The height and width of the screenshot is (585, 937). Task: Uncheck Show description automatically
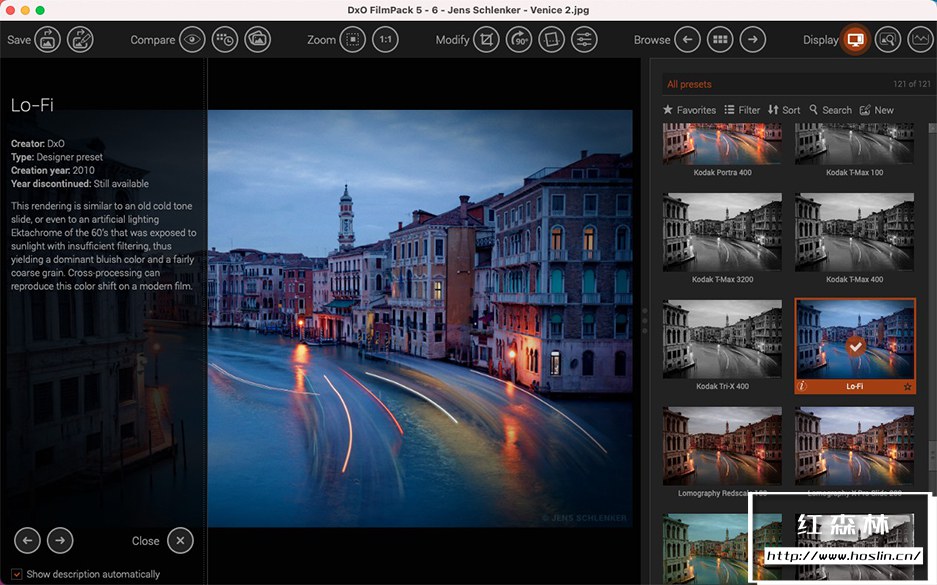click(17, 574)
